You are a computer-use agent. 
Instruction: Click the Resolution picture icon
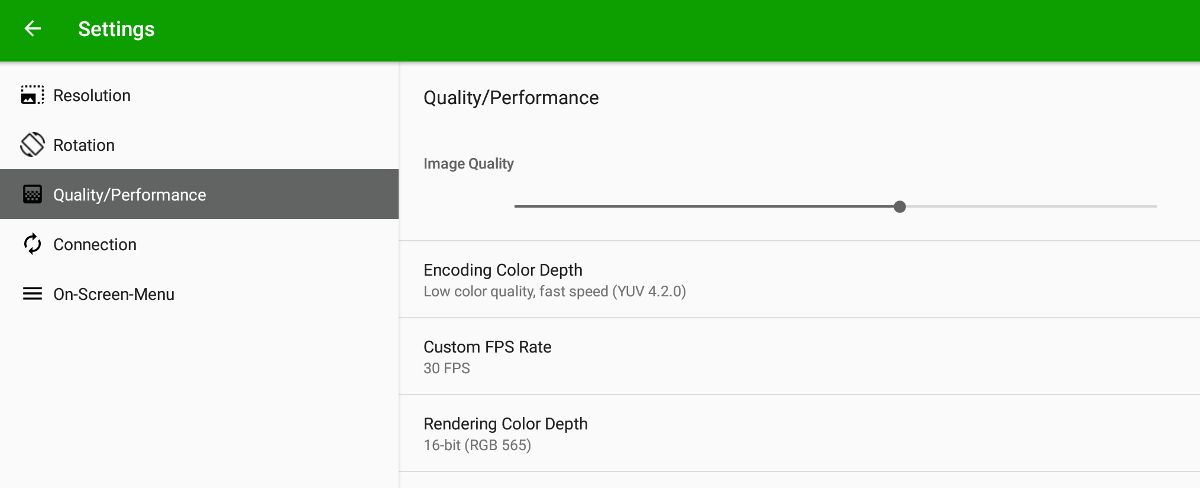click(32, 95)
